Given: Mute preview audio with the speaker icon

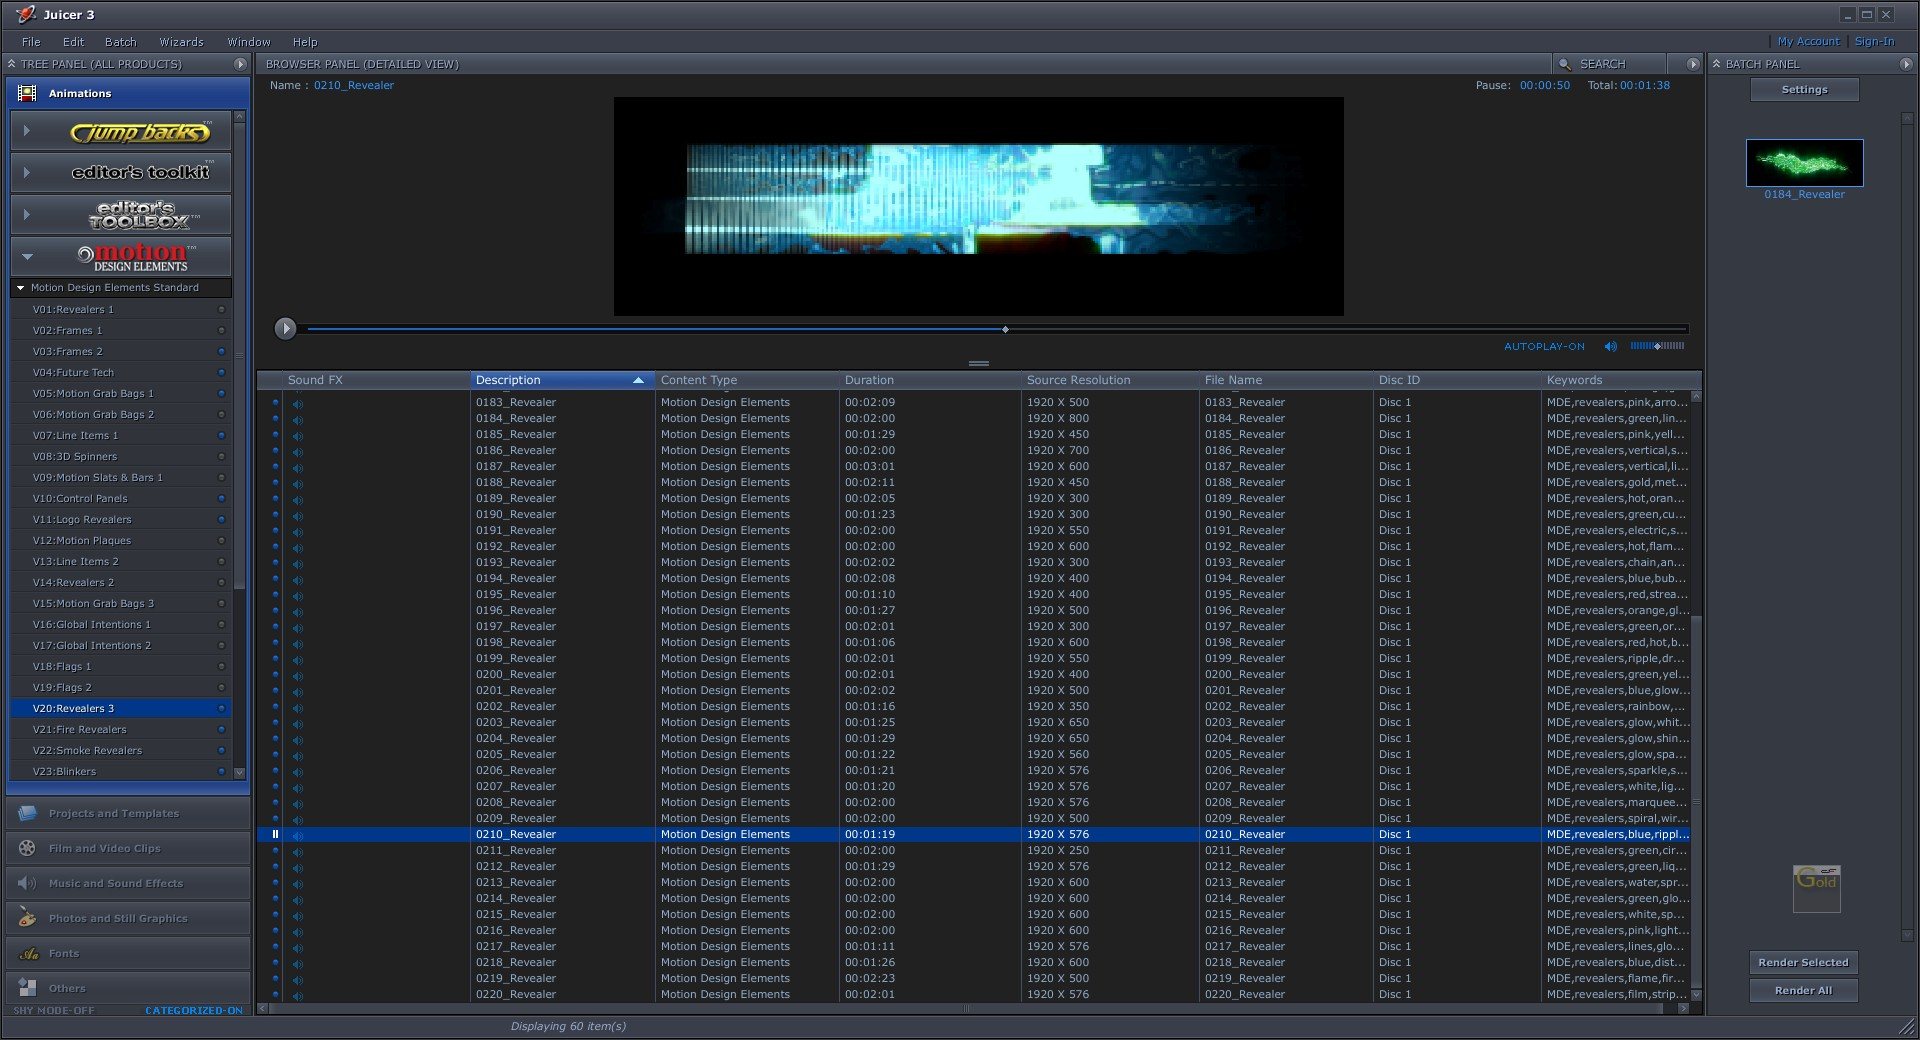Looking at the screenshot, I should 1610,346.
